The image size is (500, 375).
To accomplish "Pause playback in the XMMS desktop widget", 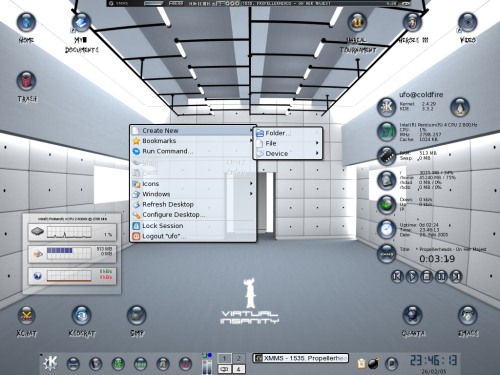I will coord(441,276).
